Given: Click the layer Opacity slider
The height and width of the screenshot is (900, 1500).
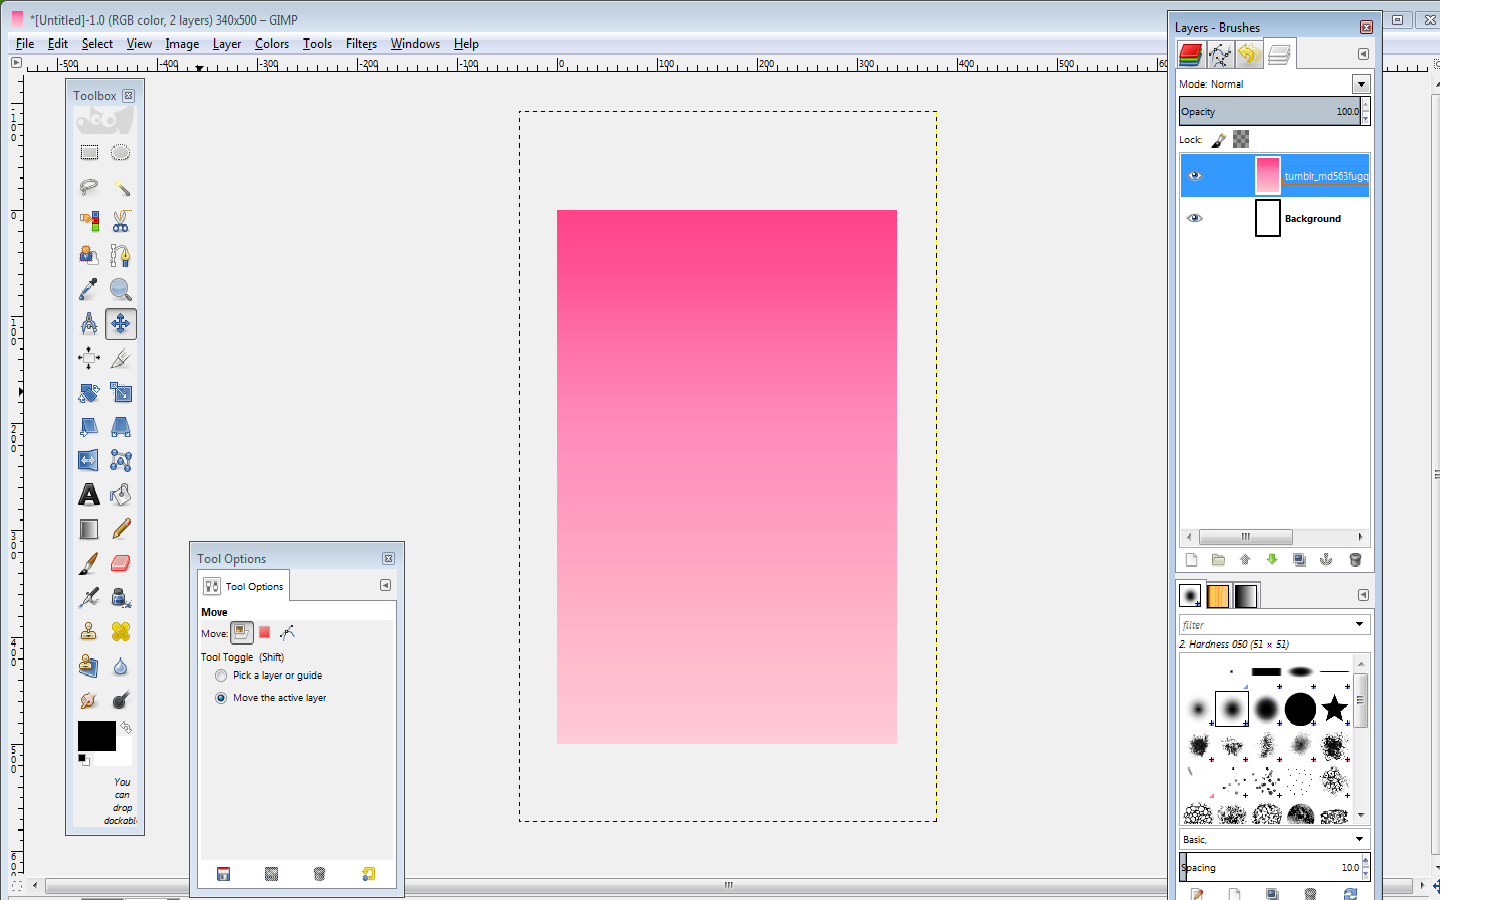Looking at the screenshot, I should 1270,111.
